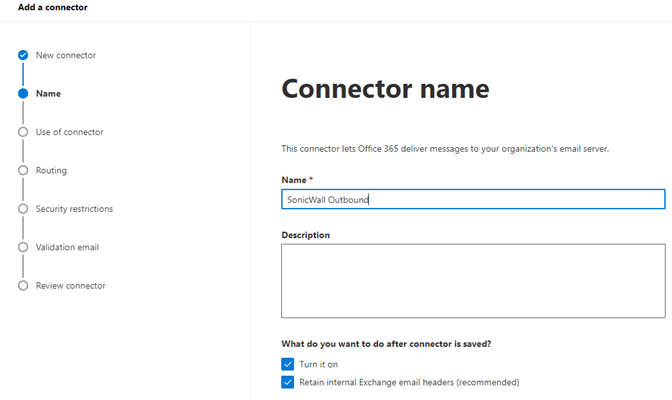Click the empty circle beside Use of connector
This screenshot has width=672, height=400.
pos(23,131)
